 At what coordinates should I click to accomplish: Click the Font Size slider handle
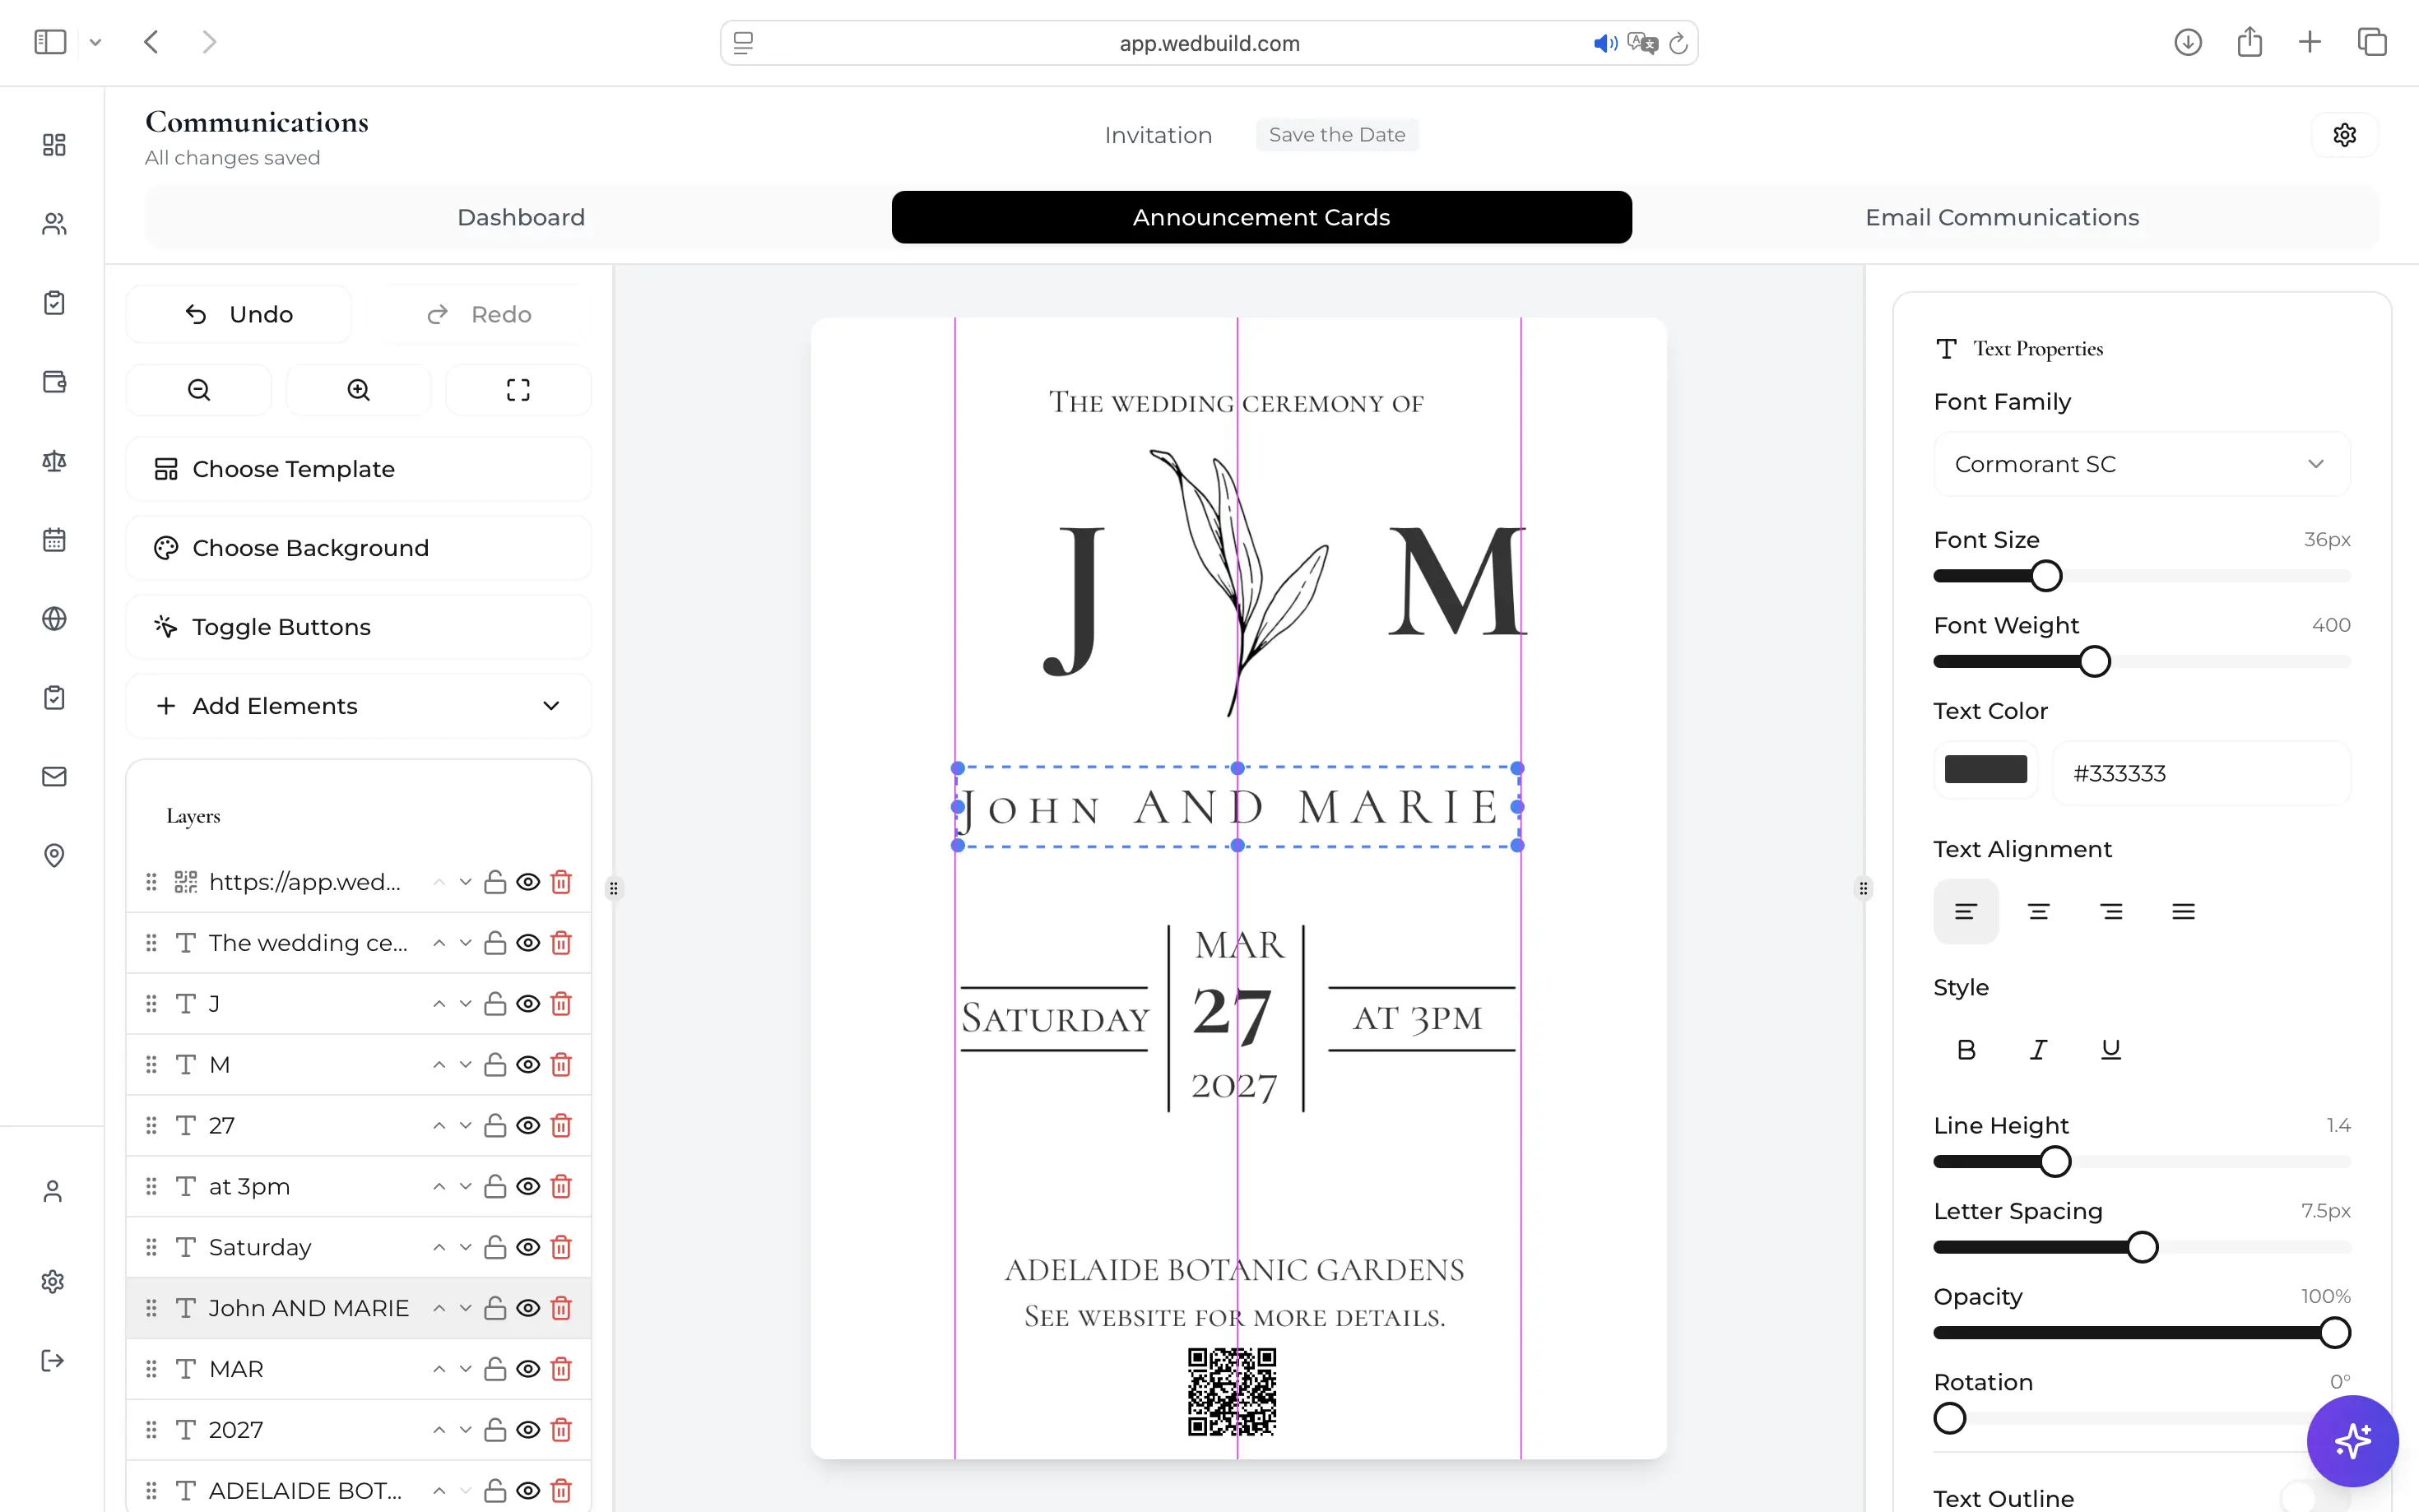tap(2046, 576)
